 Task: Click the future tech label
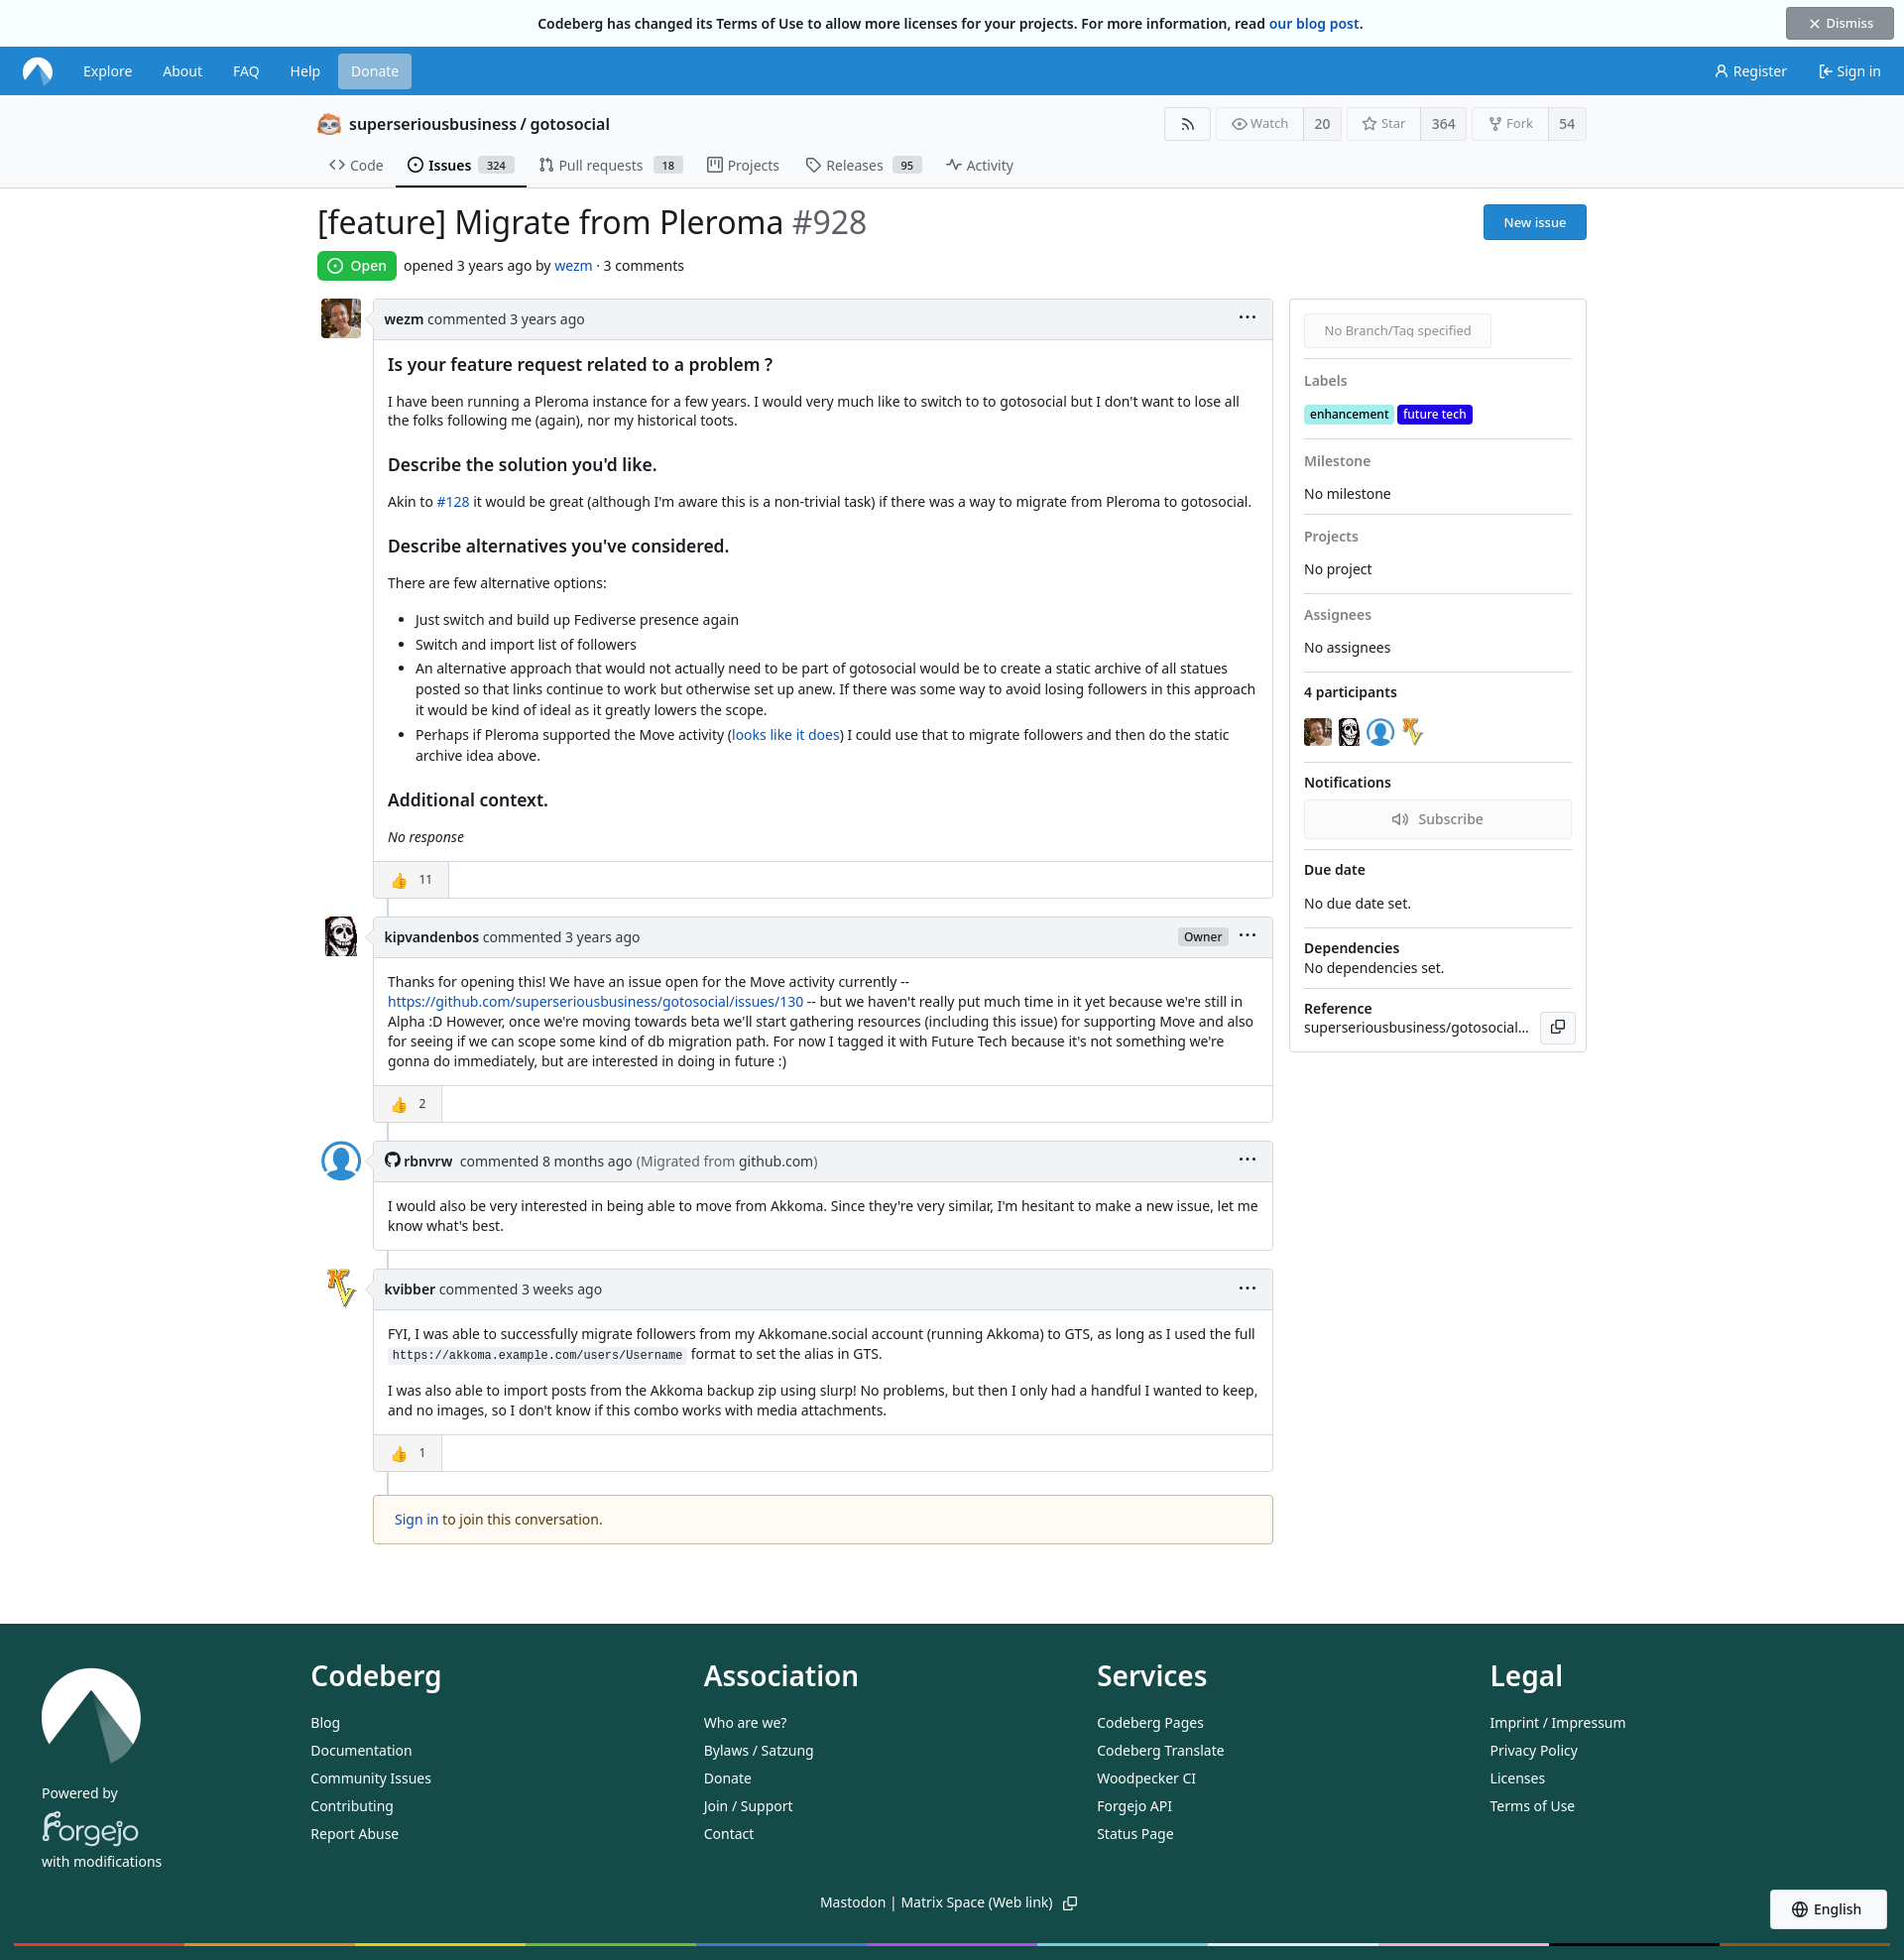pyautogui.click(x=1433, y=414)
